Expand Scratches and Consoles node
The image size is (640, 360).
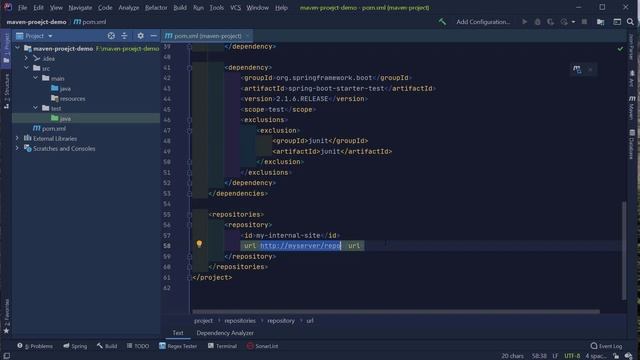click(x=17, y=149)
